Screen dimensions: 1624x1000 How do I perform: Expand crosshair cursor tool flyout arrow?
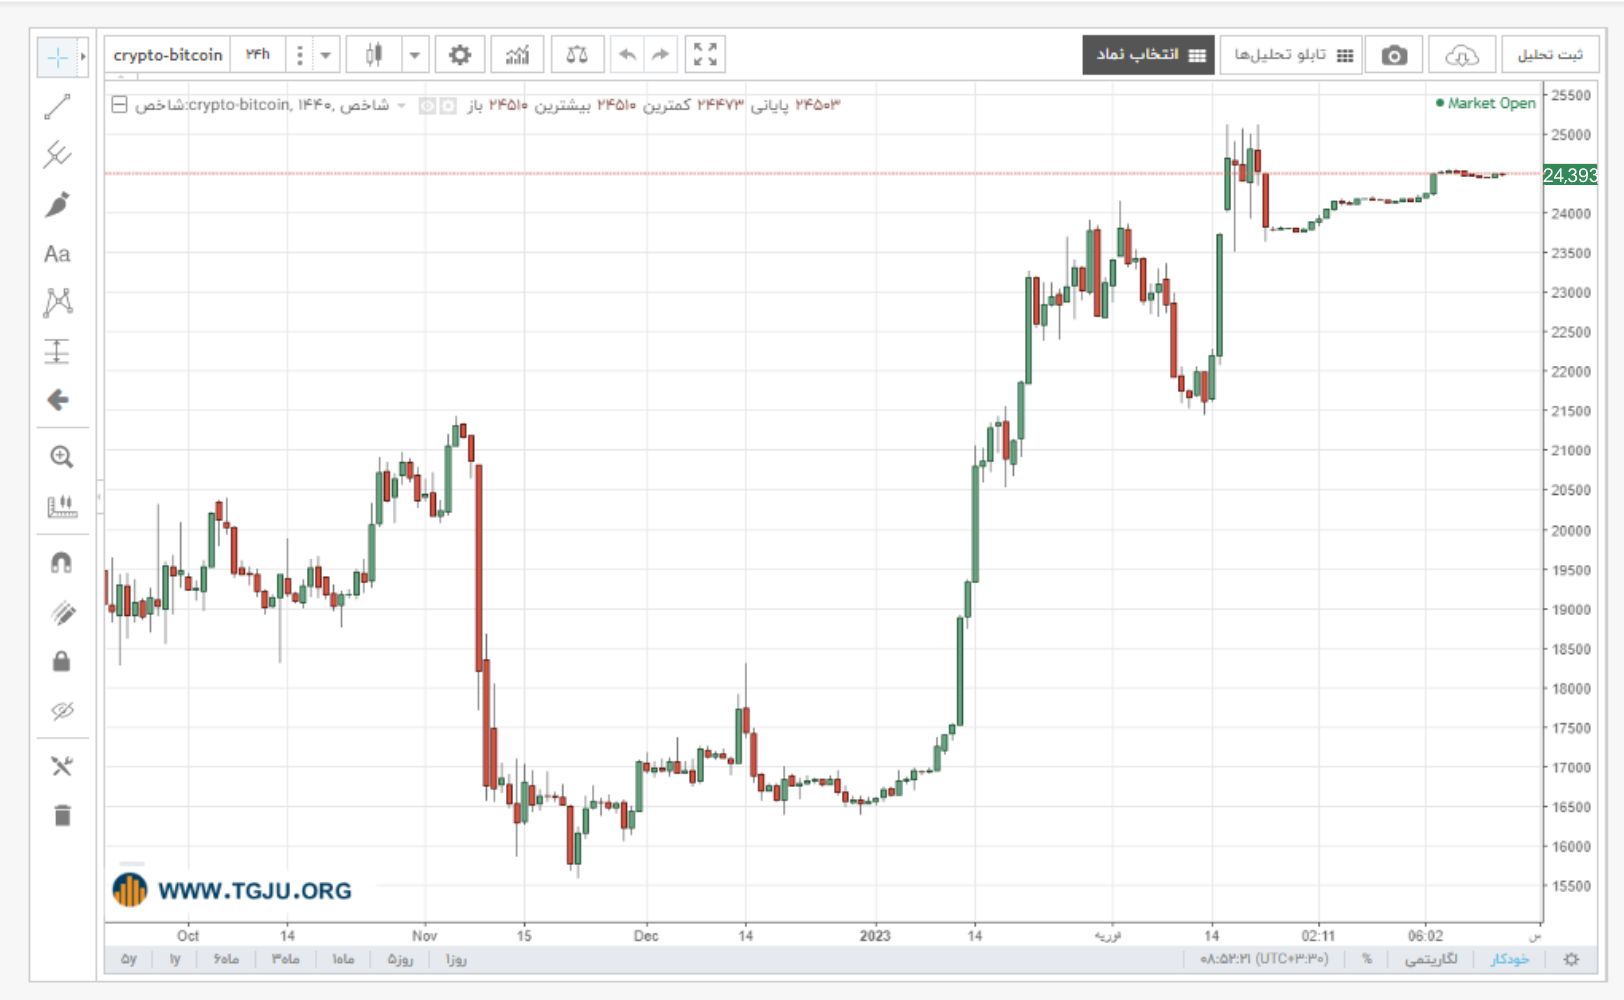point(83,57)
